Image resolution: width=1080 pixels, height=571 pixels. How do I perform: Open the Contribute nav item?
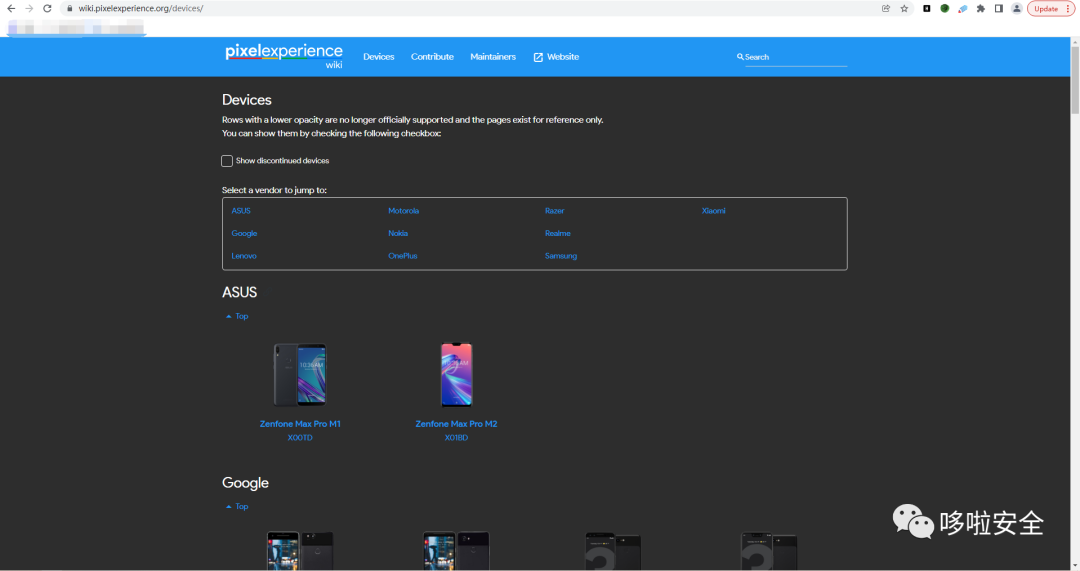point(432,56)
